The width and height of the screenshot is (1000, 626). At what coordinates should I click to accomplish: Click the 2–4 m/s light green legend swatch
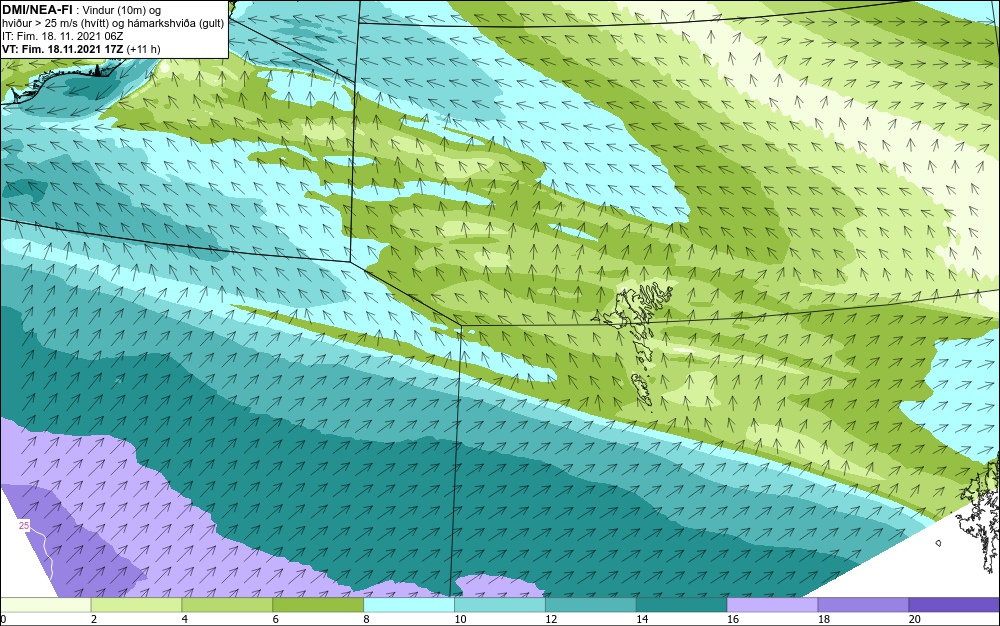(x=136, y=605)
